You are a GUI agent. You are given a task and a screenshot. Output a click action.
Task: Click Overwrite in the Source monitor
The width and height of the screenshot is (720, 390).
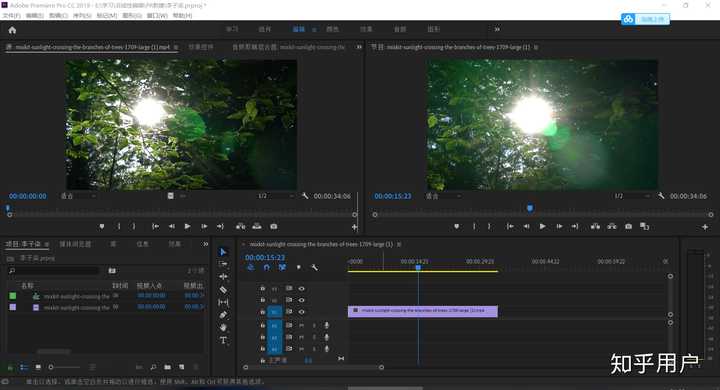257,226
